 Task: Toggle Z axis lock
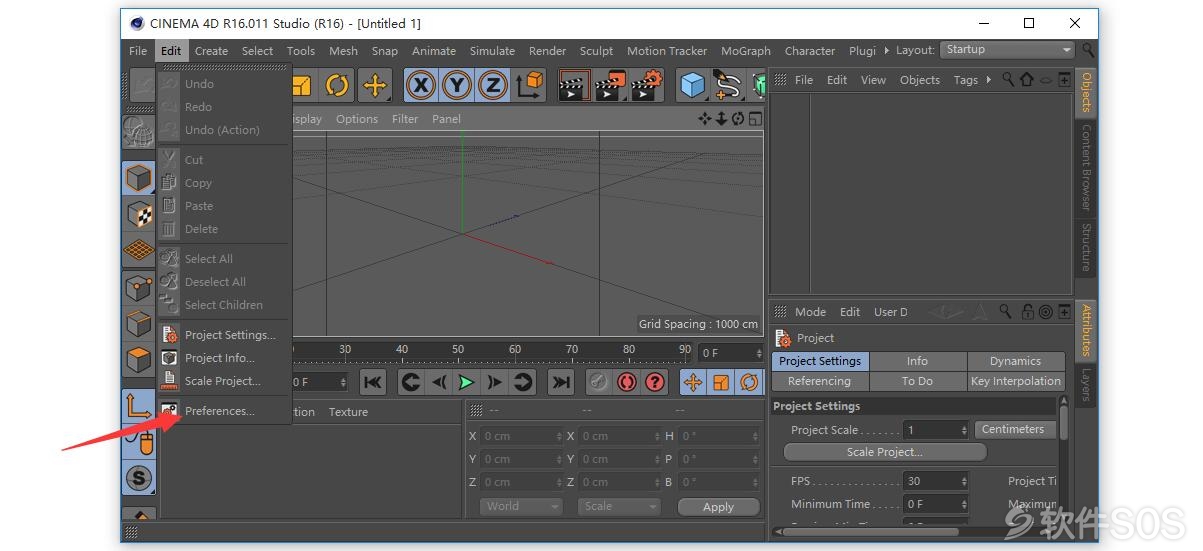click(x=492, y=86)
